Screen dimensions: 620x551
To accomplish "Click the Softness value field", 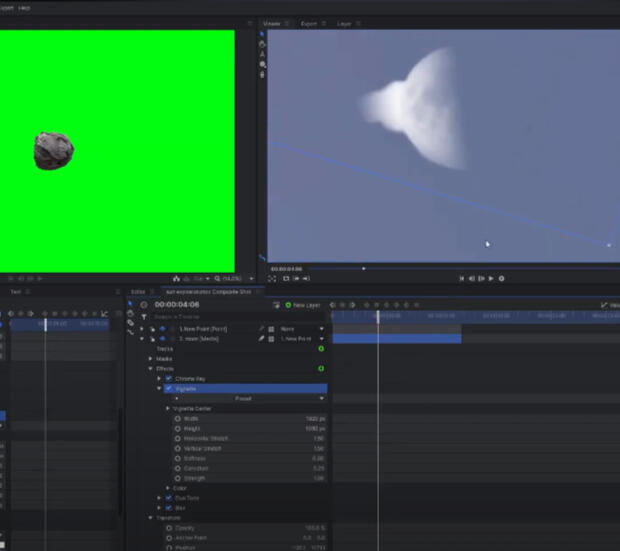I will [319, 457].
